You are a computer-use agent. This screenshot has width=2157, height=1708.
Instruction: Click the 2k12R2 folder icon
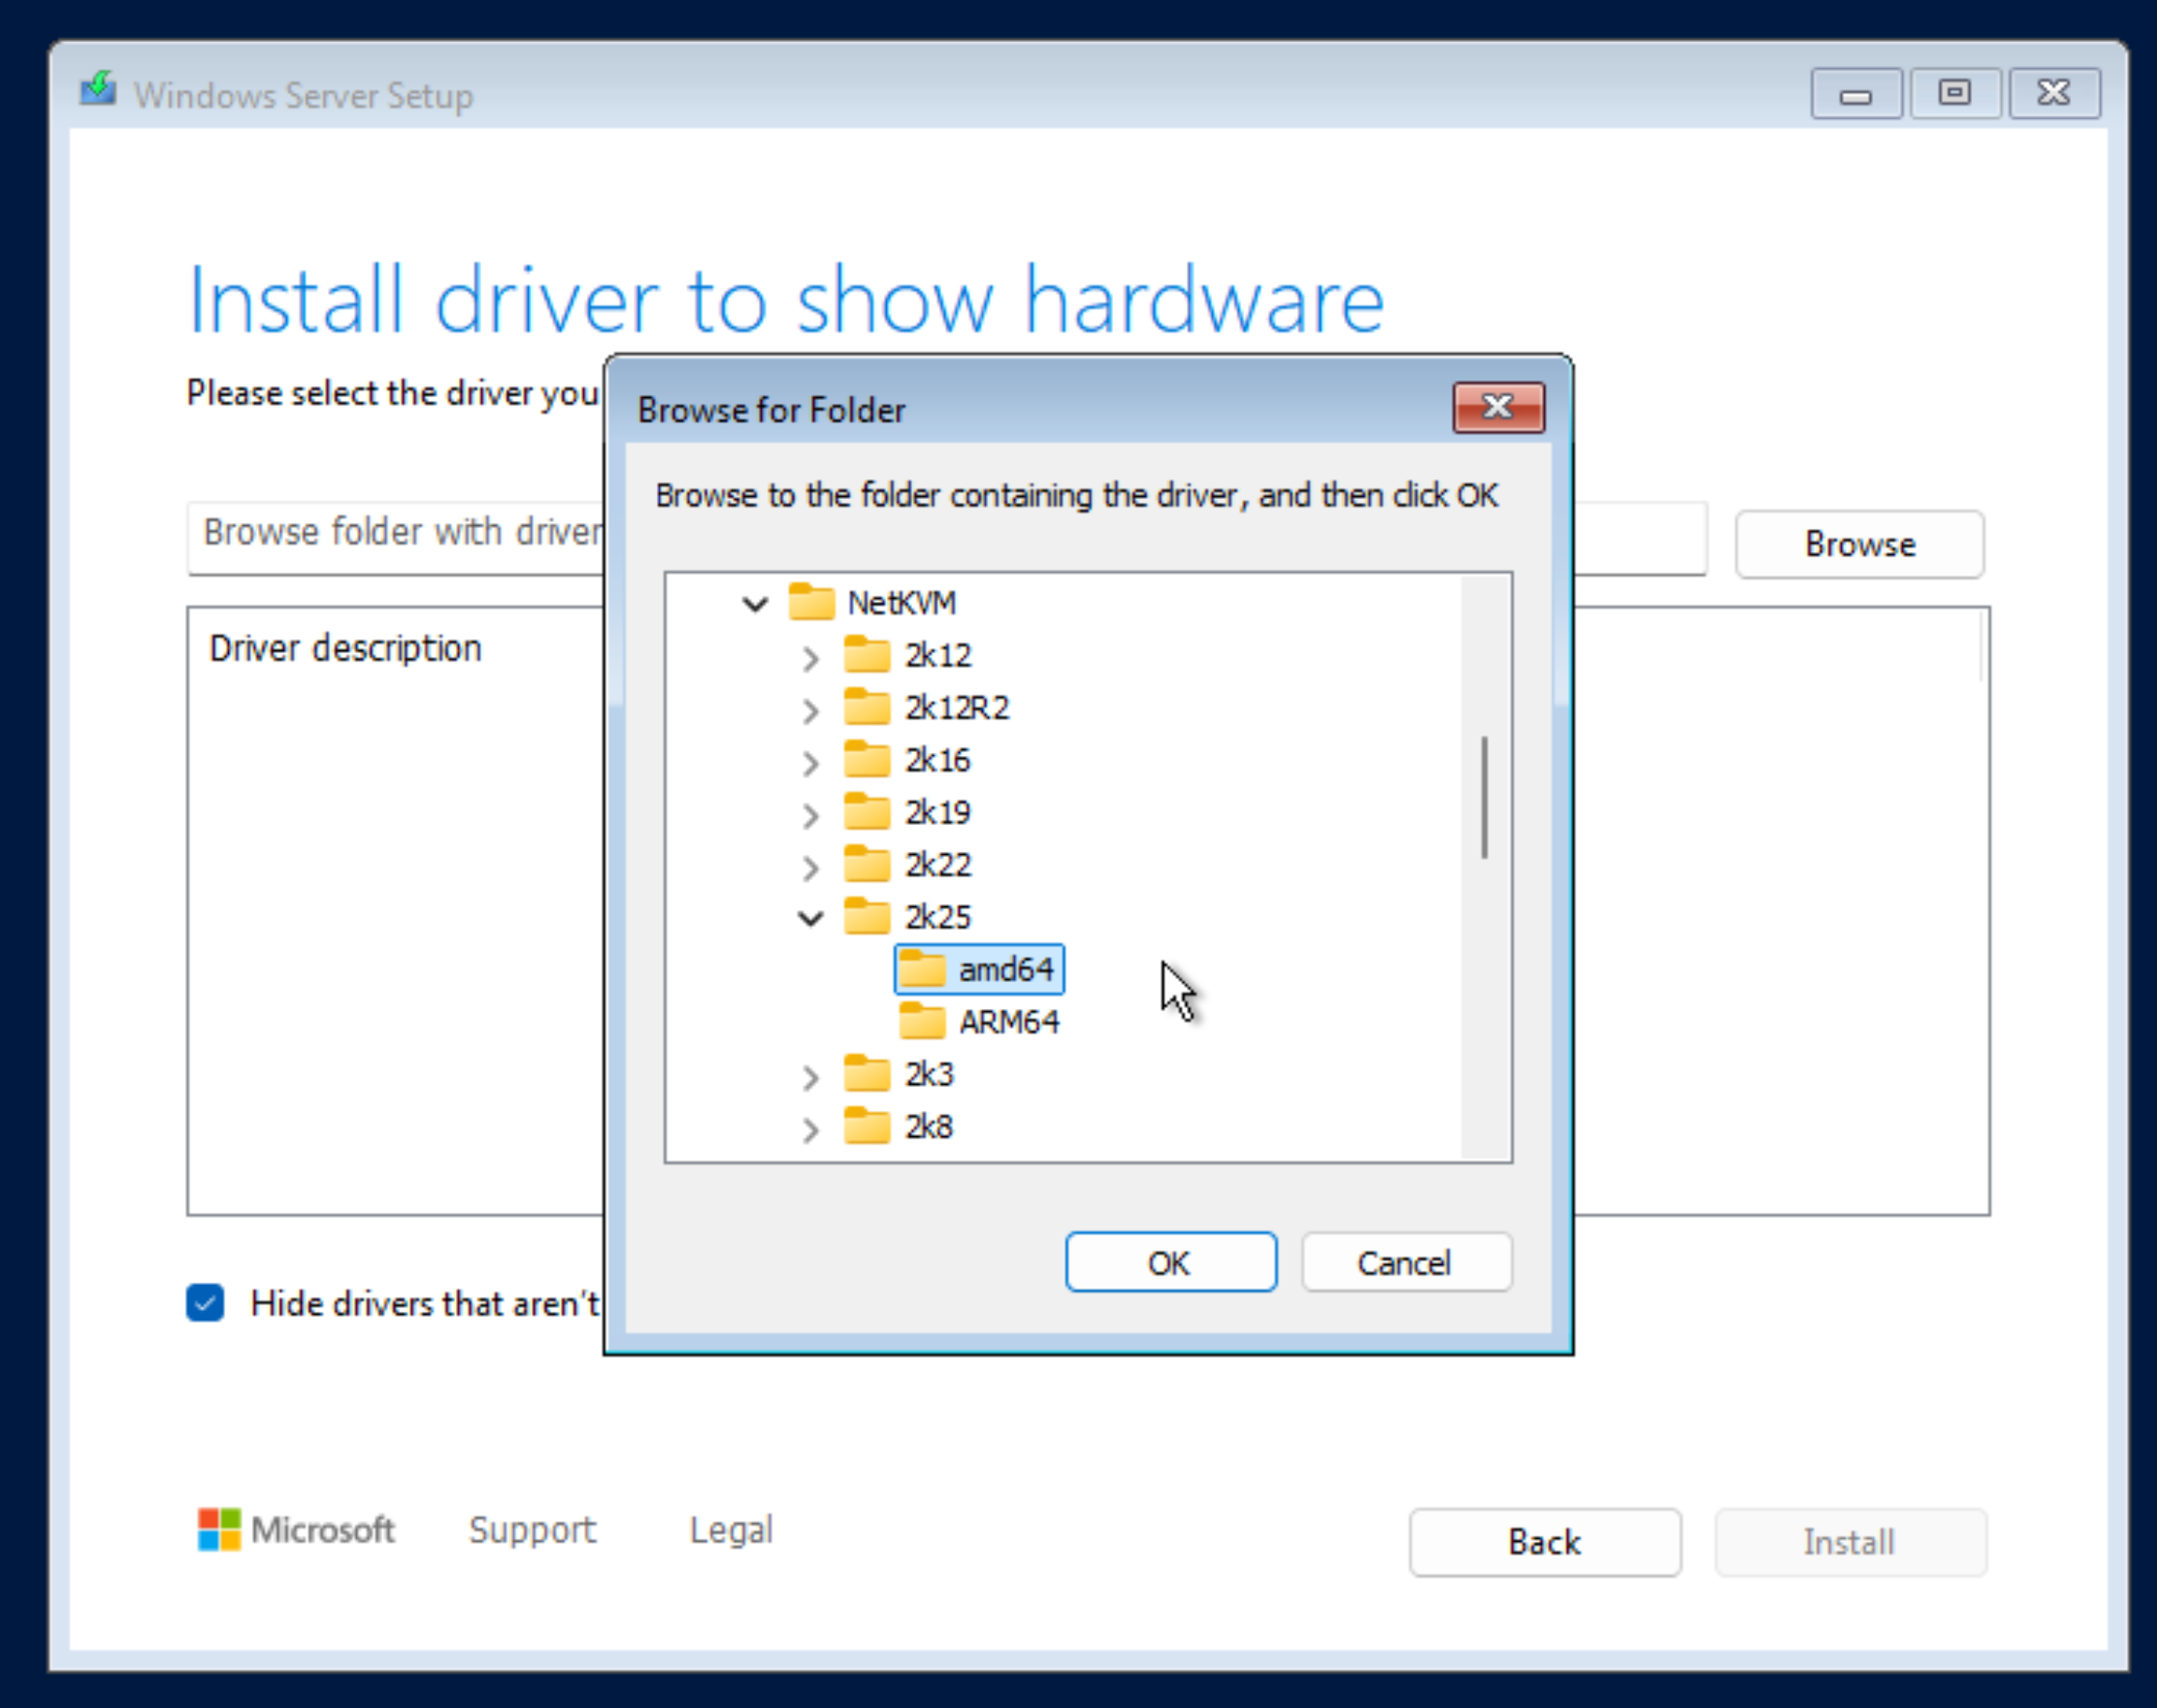click(x=866, y=707)
